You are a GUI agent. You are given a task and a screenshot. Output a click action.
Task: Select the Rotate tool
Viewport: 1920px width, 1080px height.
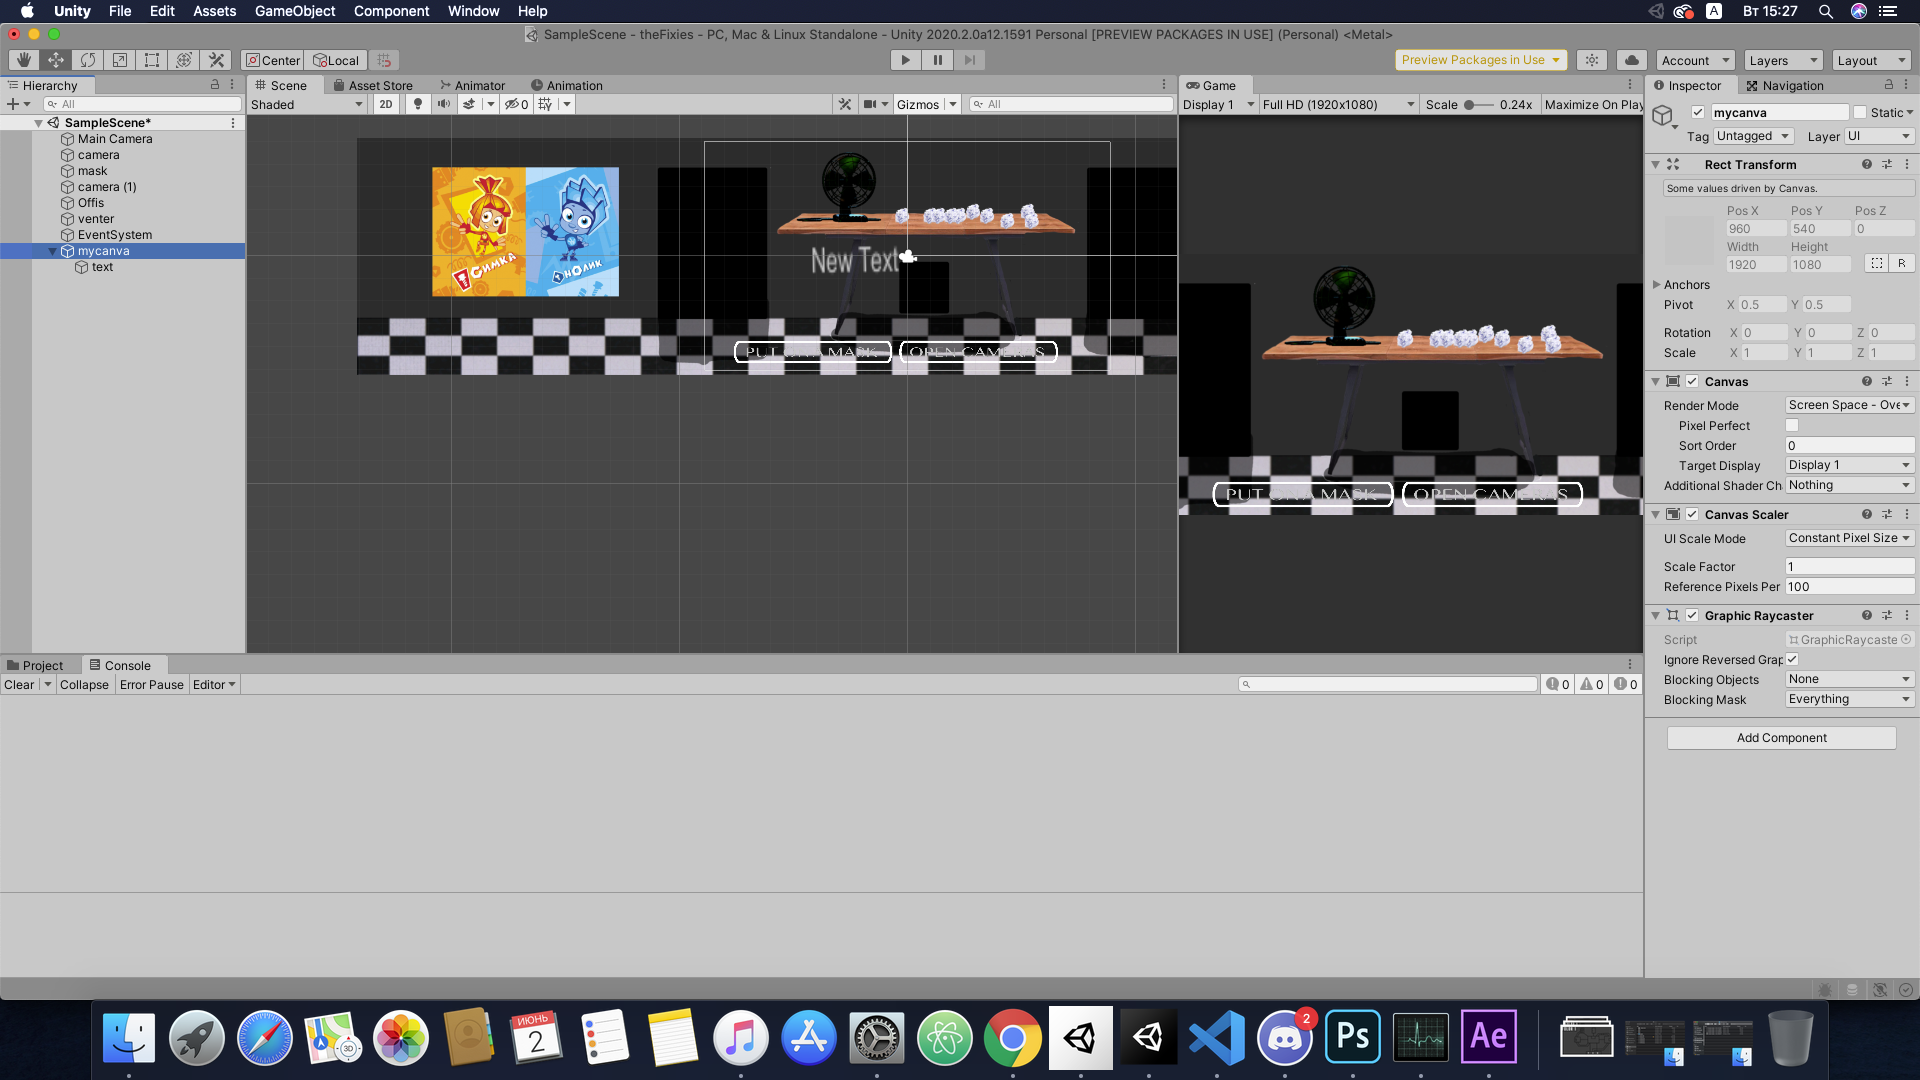coord(88,60)
